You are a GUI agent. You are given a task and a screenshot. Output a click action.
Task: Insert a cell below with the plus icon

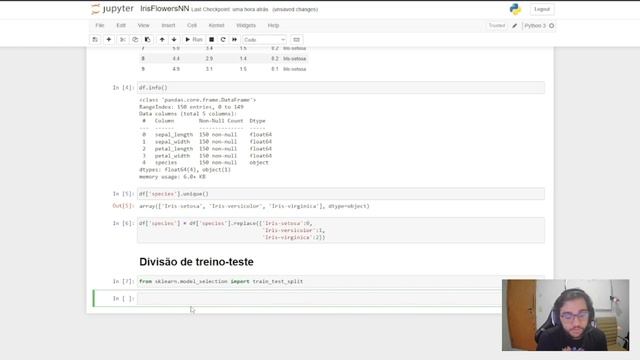(x=109, y=40)
